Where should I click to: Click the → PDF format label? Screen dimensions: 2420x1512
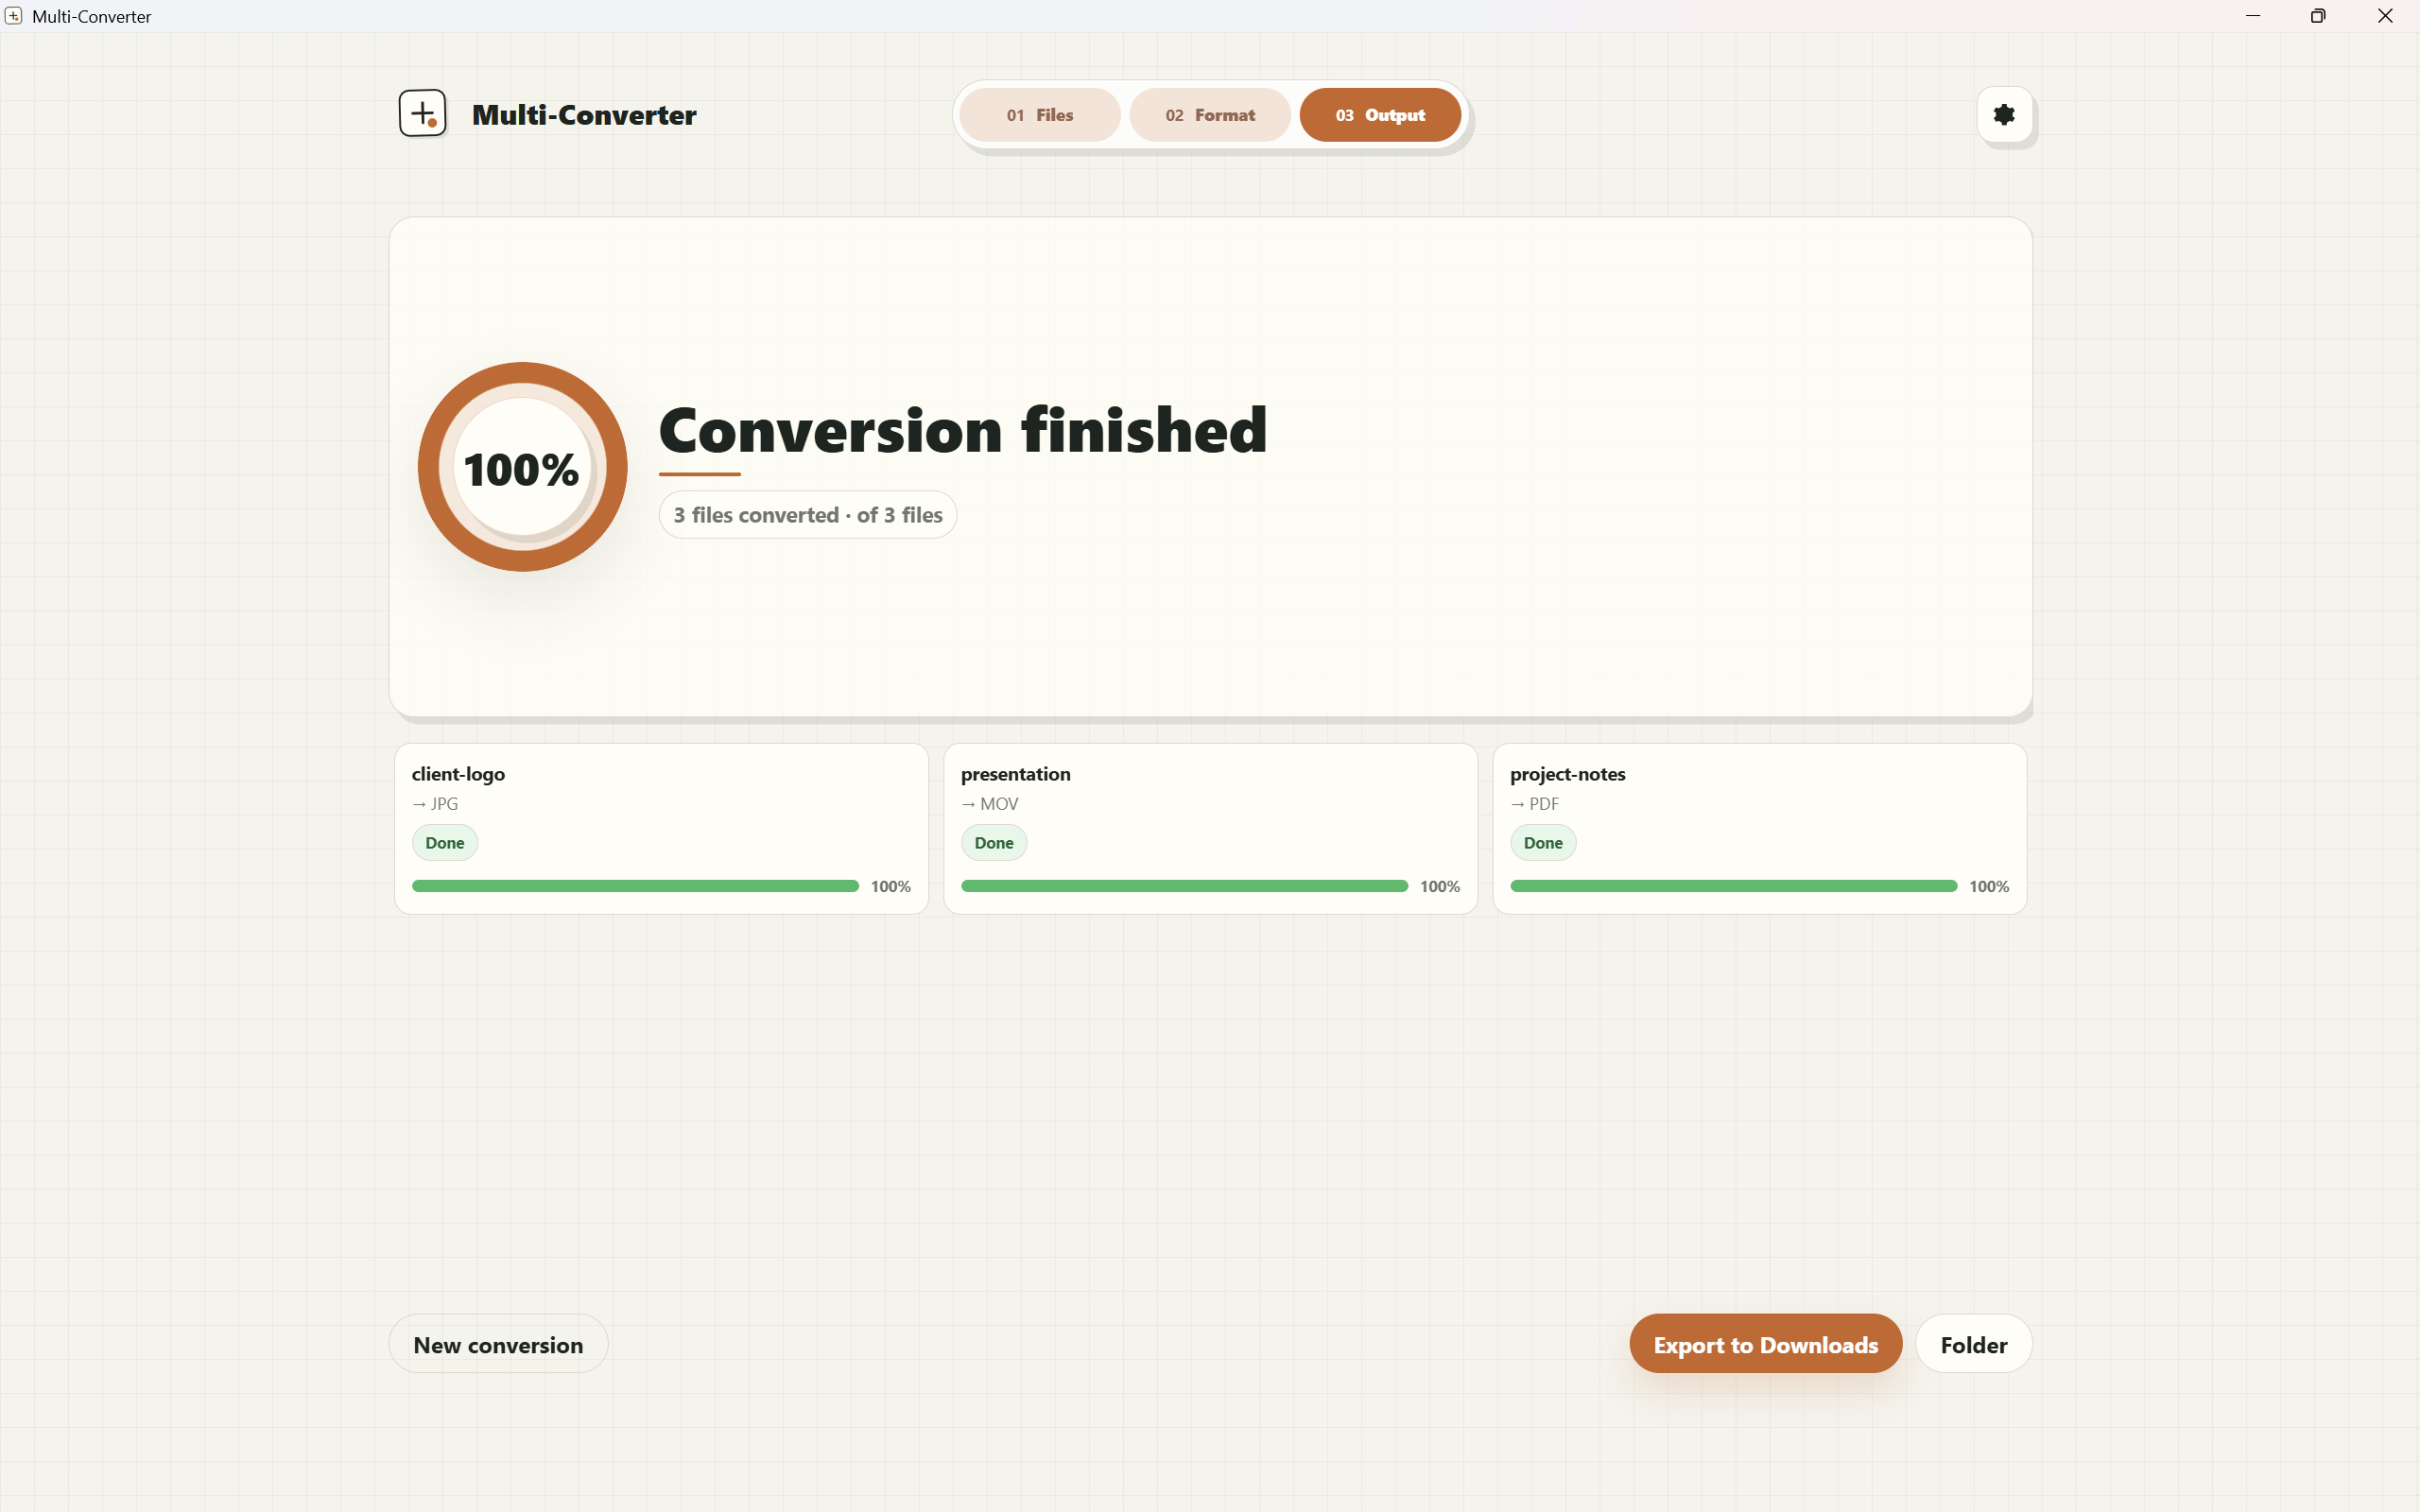pos(1535,804)
